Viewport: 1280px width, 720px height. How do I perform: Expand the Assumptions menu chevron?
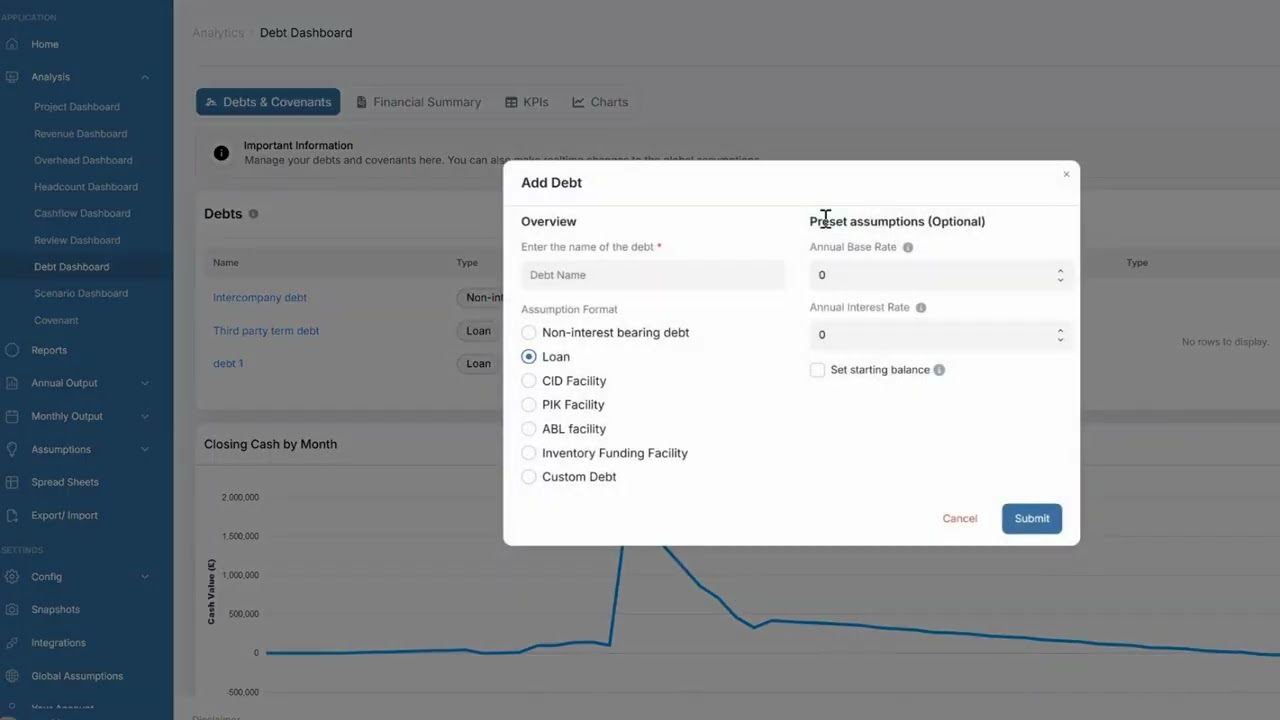[x=145, y=449]
